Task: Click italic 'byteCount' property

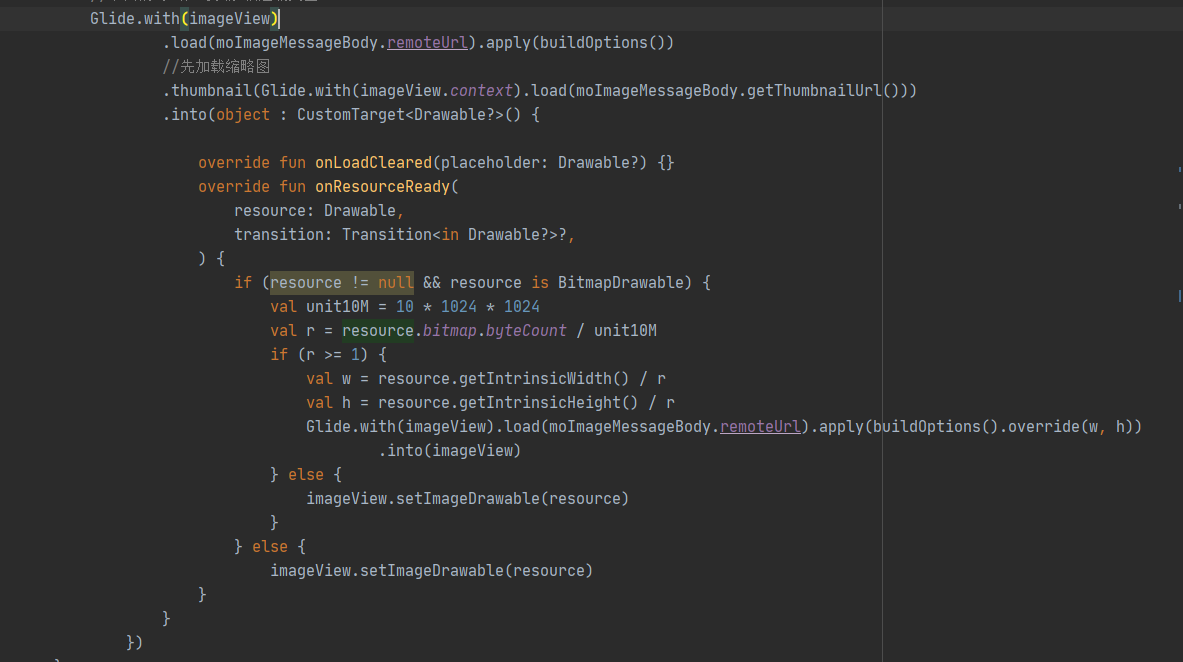Action: (x=526, y=331)
